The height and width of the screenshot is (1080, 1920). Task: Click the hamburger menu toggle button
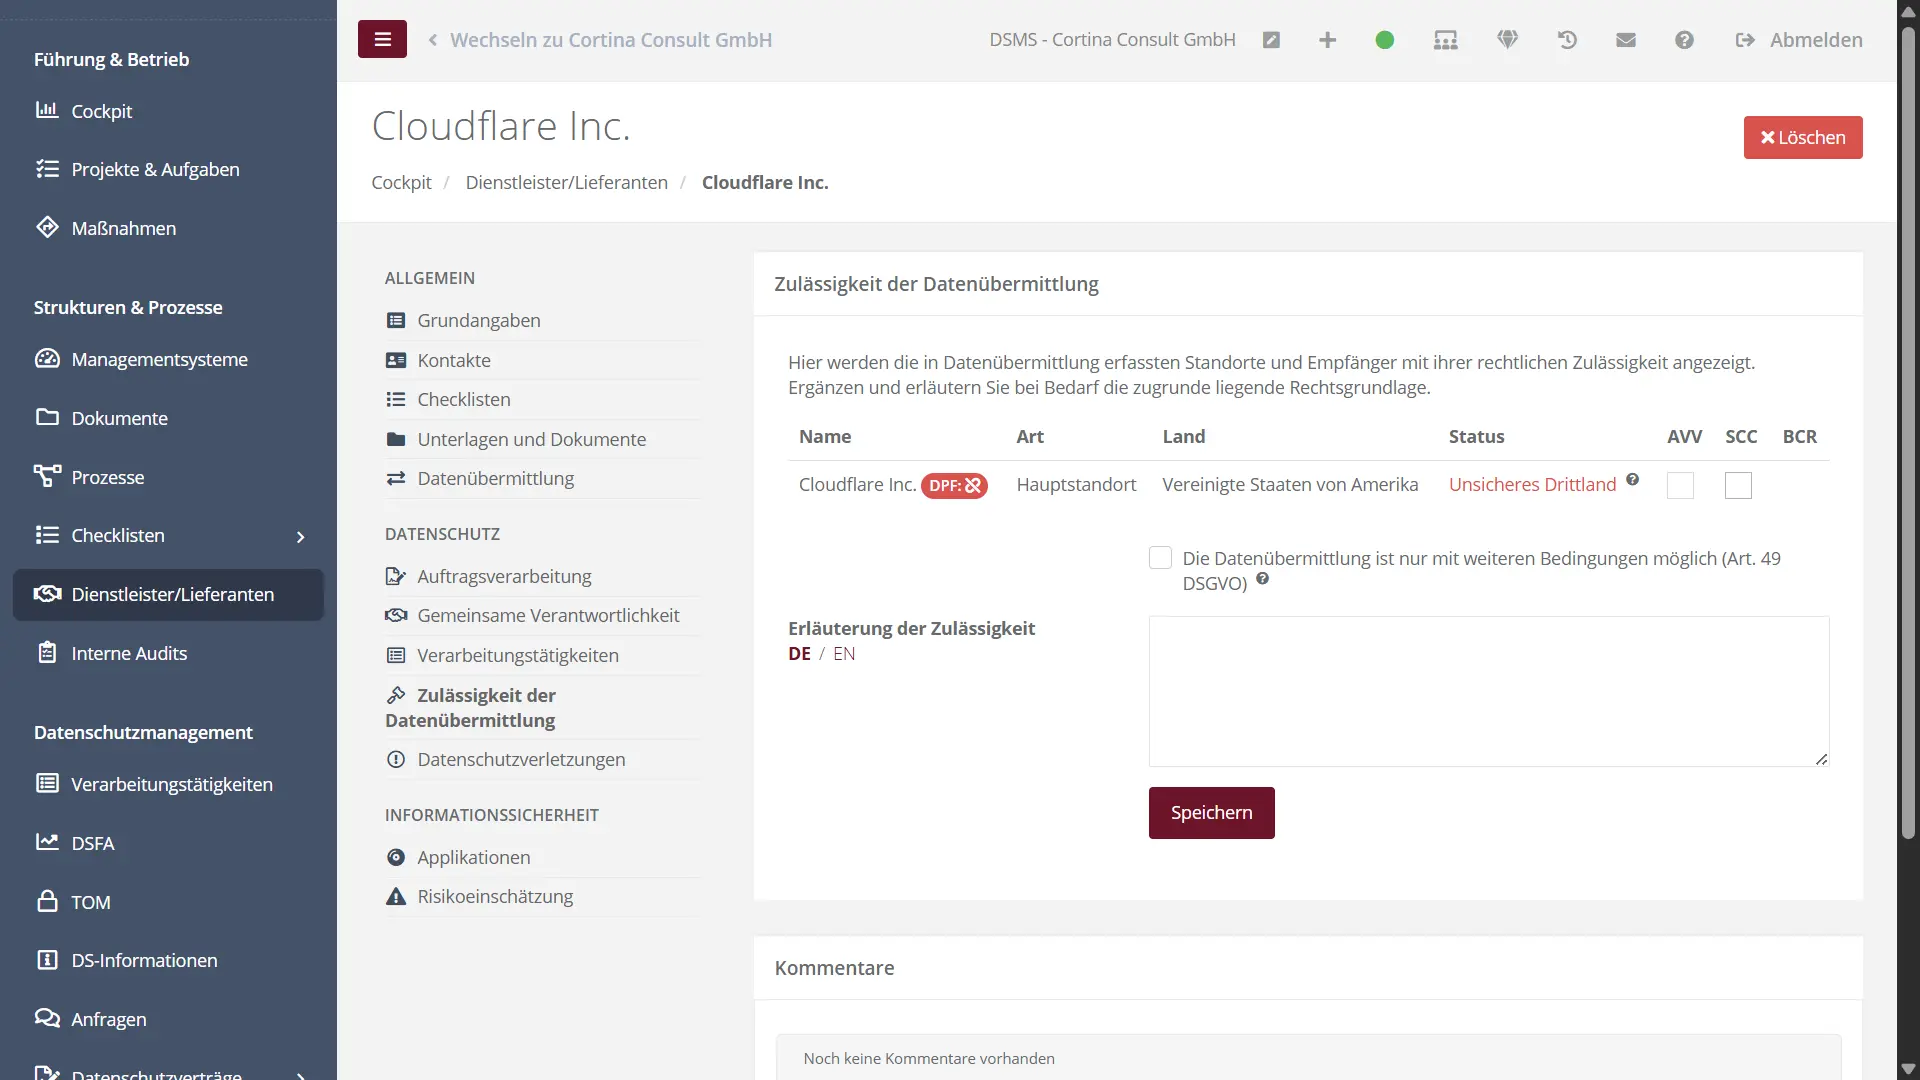tap(382, 40)
